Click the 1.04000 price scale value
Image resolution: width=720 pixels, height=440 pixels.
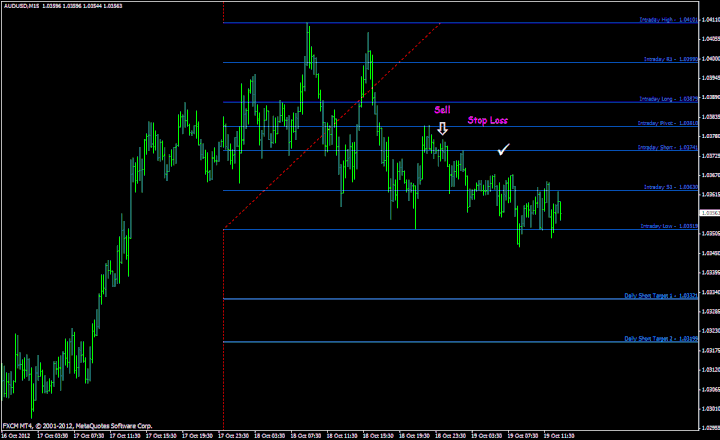[x=711, y=58]
